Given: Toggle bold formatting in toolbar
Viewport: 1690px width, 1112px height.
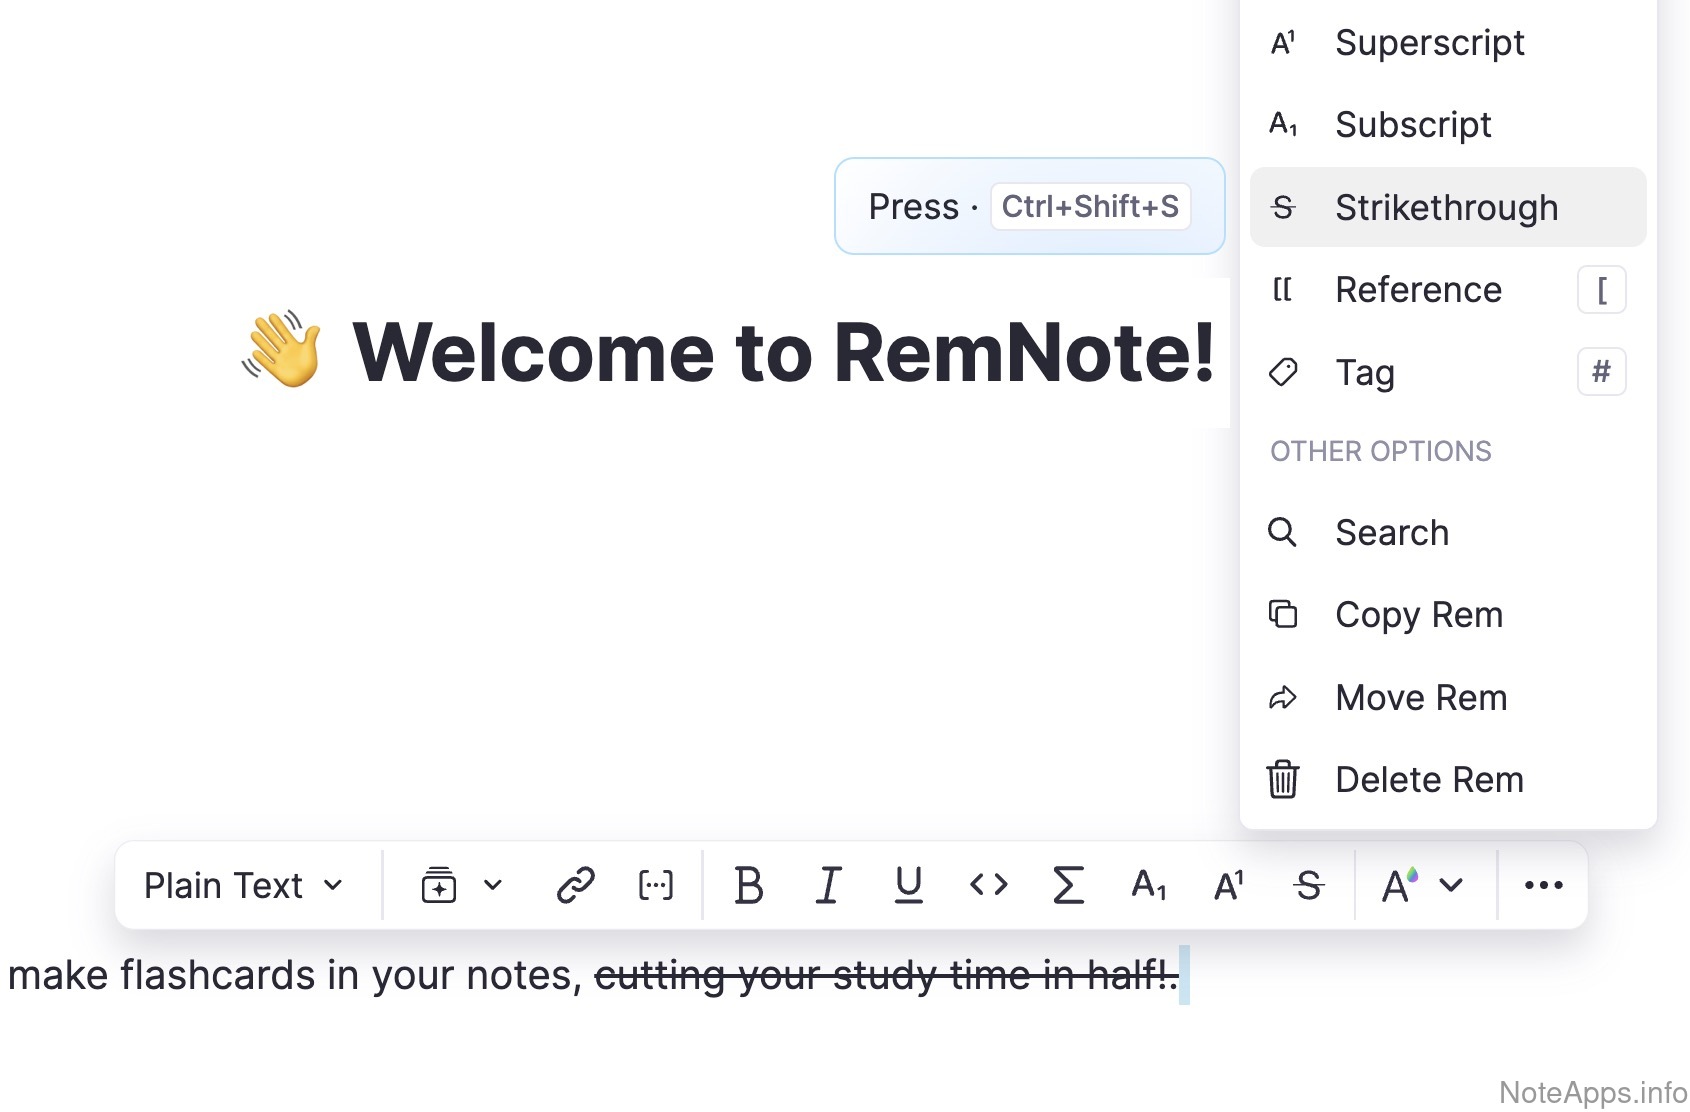Looking at the screenshot, I should click(748, 885).
